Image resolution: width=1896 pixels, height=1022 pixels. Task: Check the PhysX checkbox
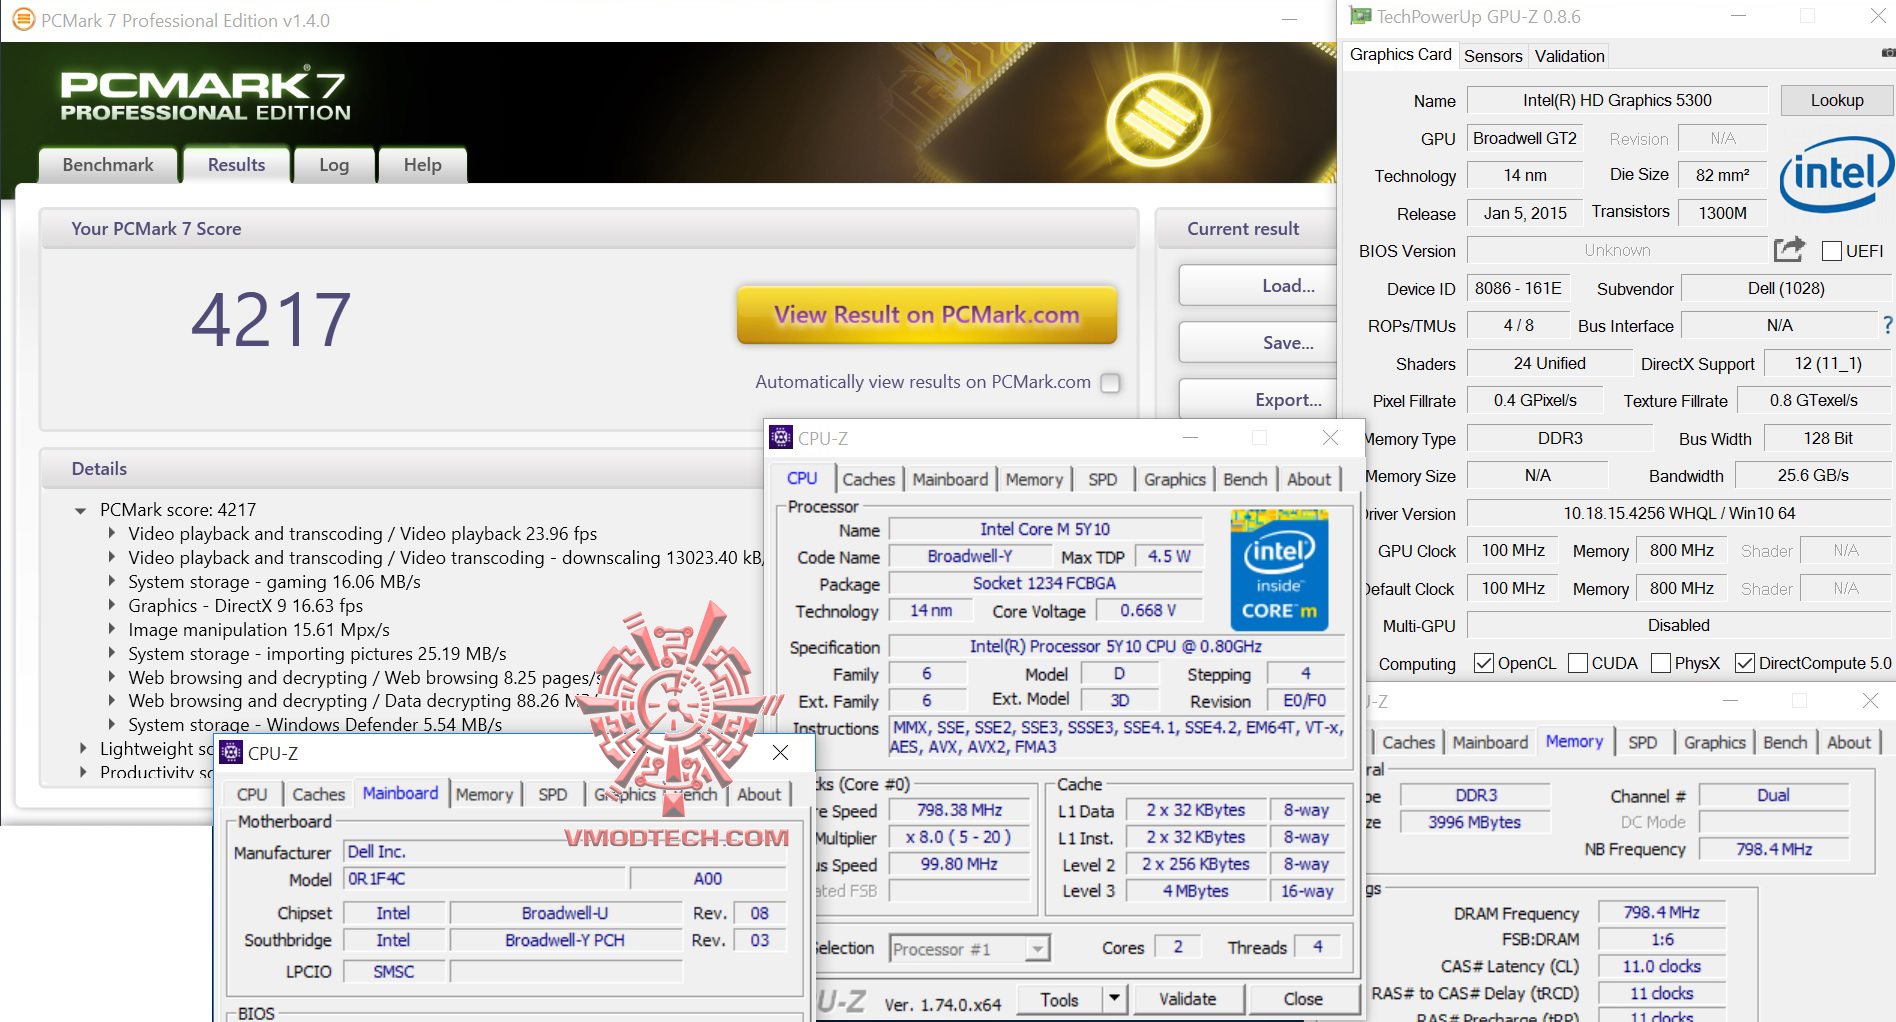tap(1661, 663)
